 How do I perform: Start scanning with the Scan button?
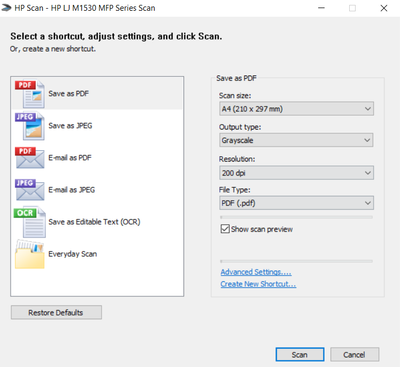click(300, 355)
